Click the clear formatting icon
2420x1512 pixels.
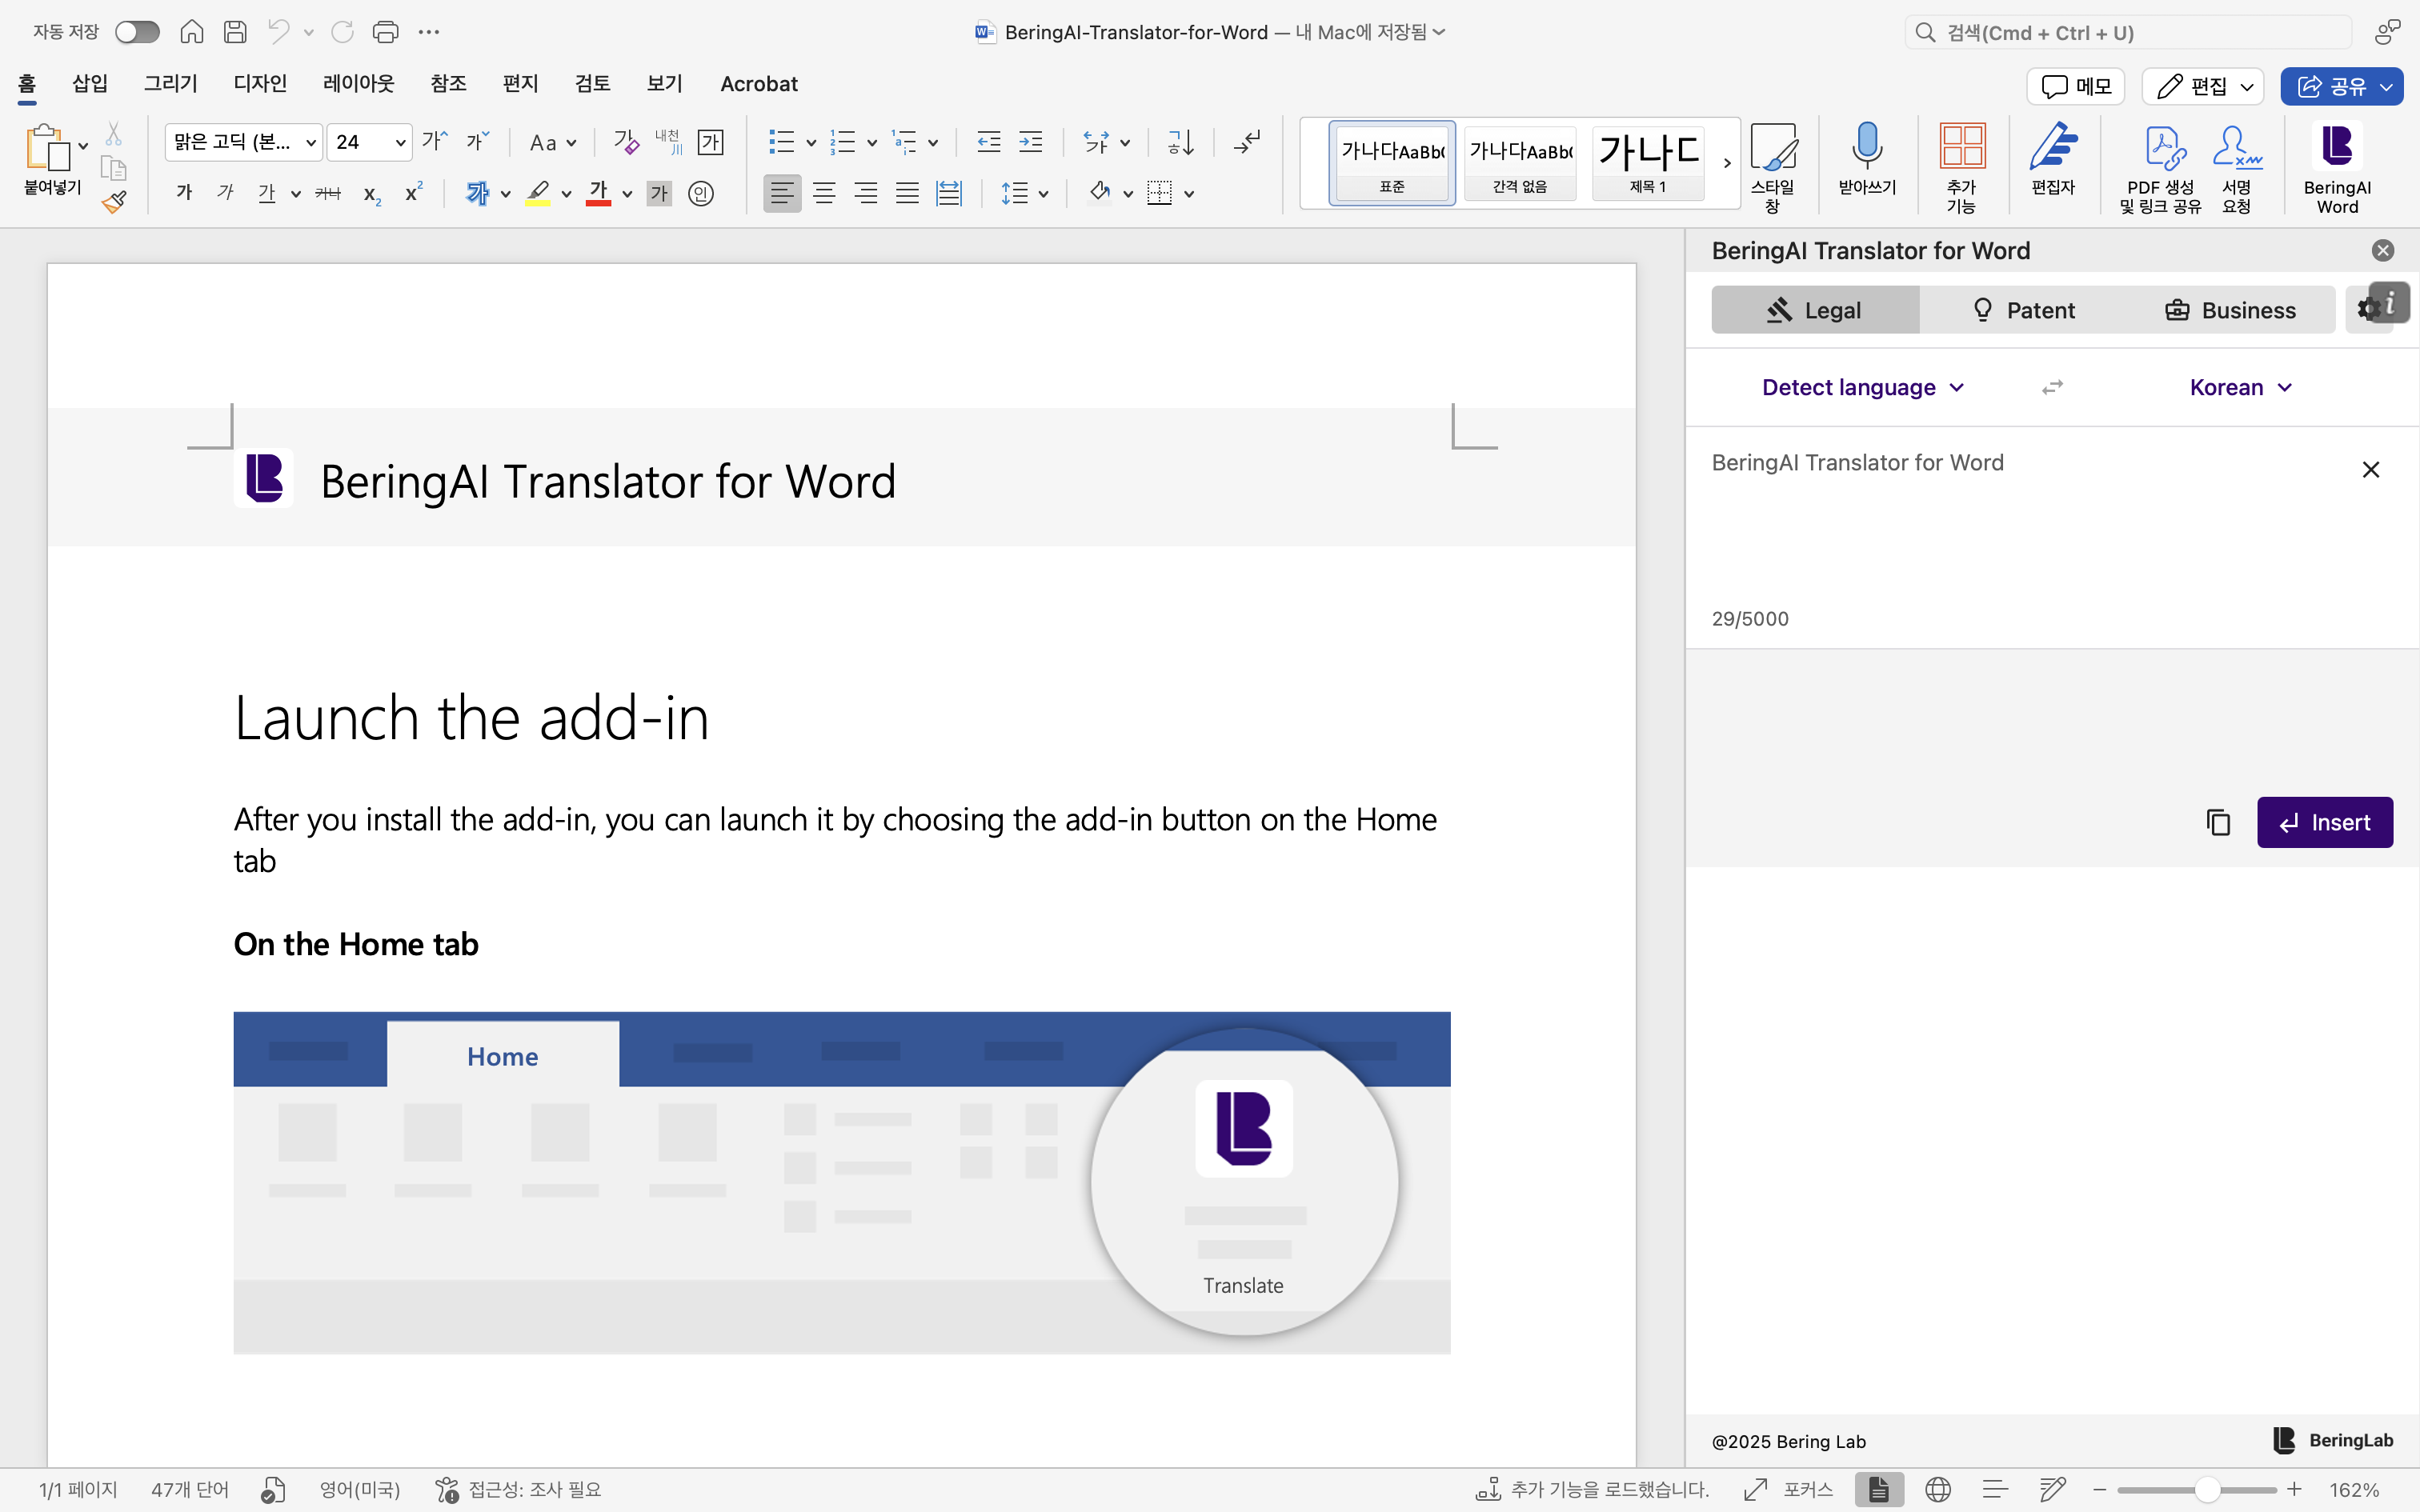click(626, 142)
